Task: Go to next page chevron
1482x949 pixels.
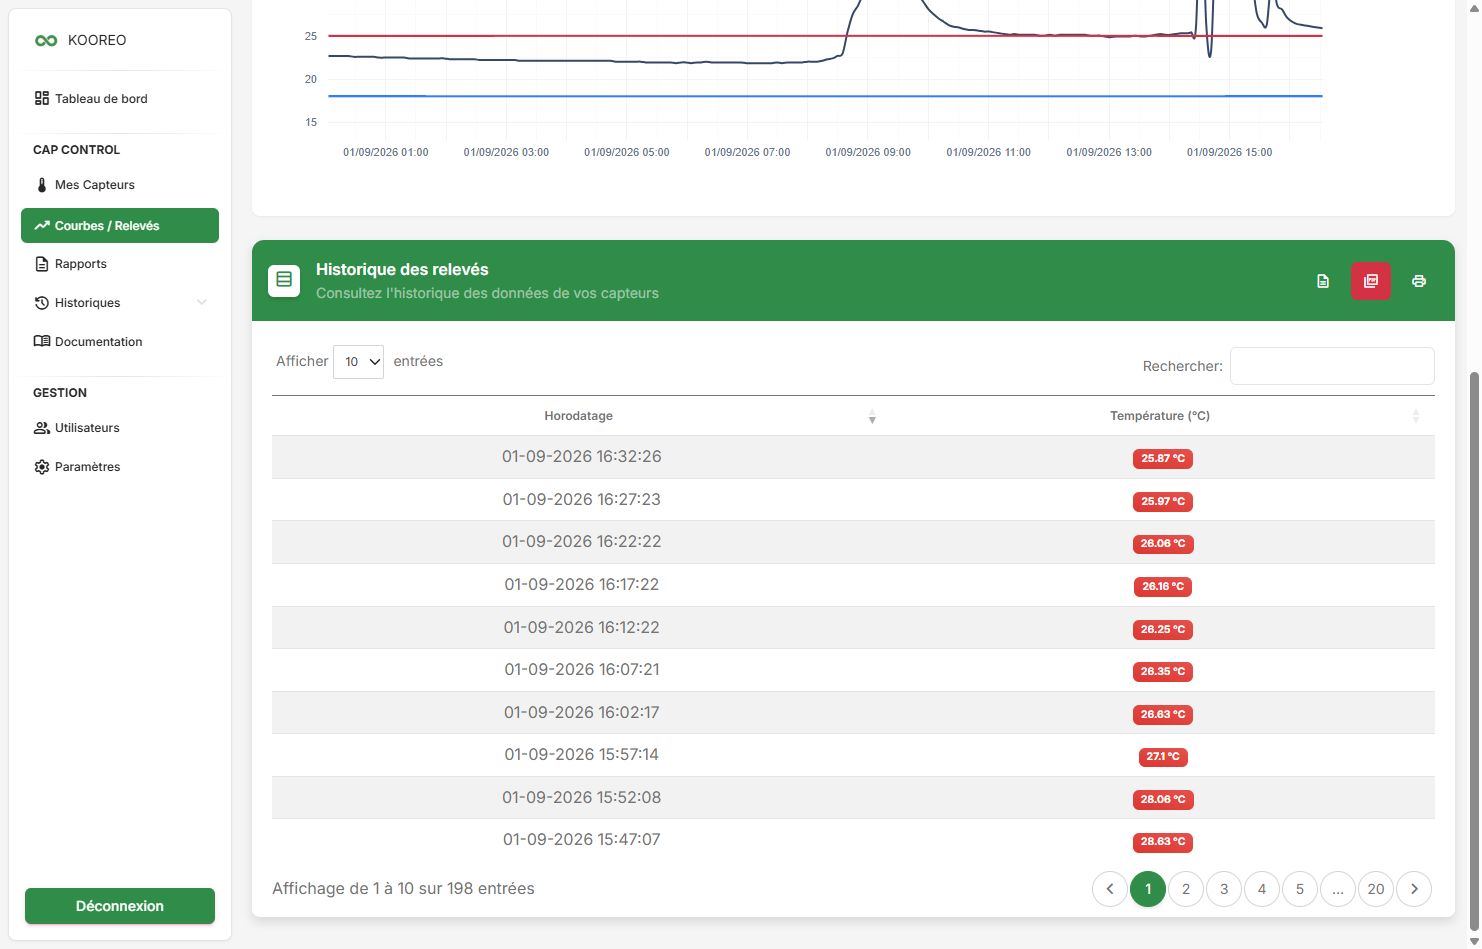Action: (1414, 889)
